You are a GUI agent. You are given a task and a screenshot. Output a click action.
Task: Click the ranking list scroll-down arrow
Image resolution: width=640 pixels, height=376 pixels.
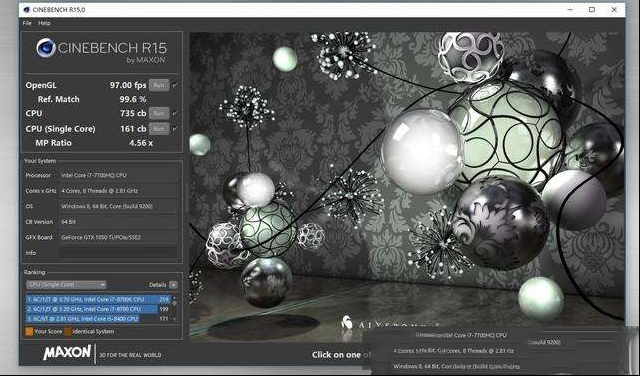point(175,319)
